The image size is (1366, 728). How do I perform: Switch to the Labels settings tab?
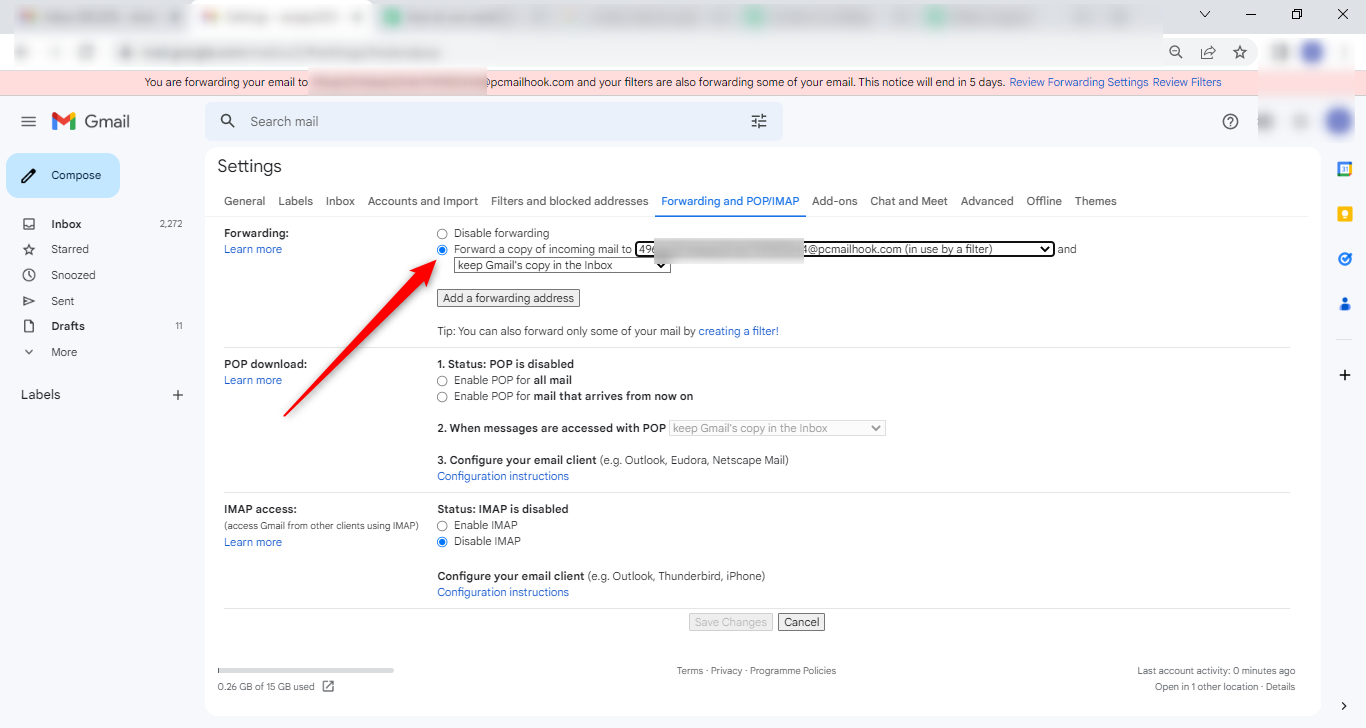click(x=296, y=201)
